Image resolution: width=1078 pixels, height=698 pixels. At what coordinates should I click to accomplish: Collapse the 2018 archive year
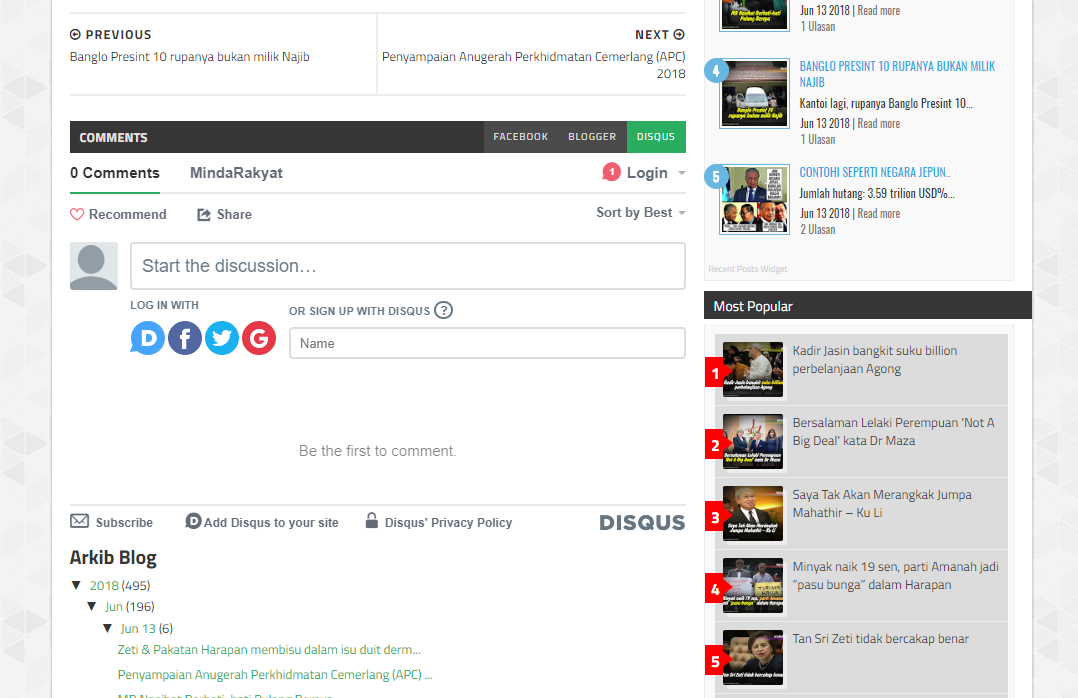(76, 585)
